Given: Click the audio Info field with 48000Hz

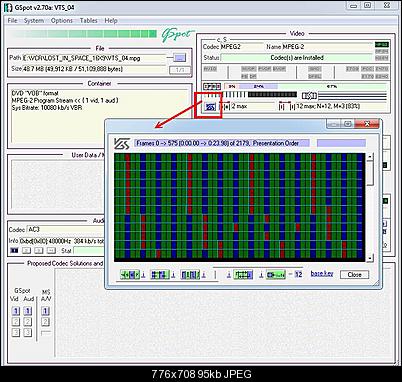Looking at the screenshot, I should pos(62,241).
